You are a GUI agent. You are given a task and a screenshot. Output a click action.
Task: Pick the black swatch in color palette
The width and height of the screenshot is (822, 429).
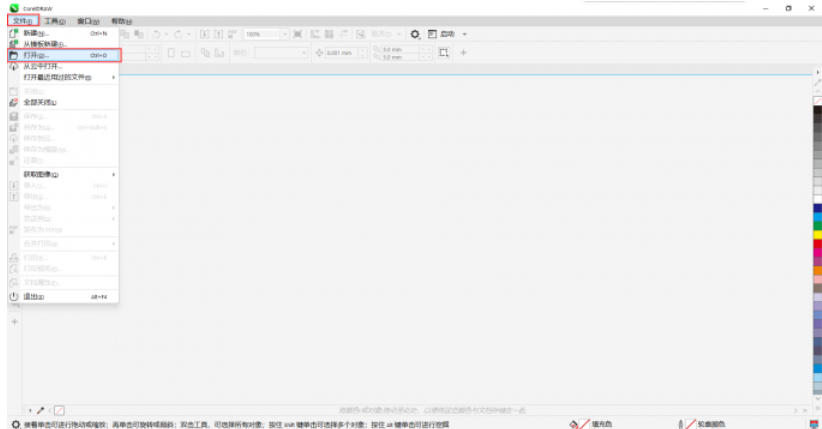[817, 110]
